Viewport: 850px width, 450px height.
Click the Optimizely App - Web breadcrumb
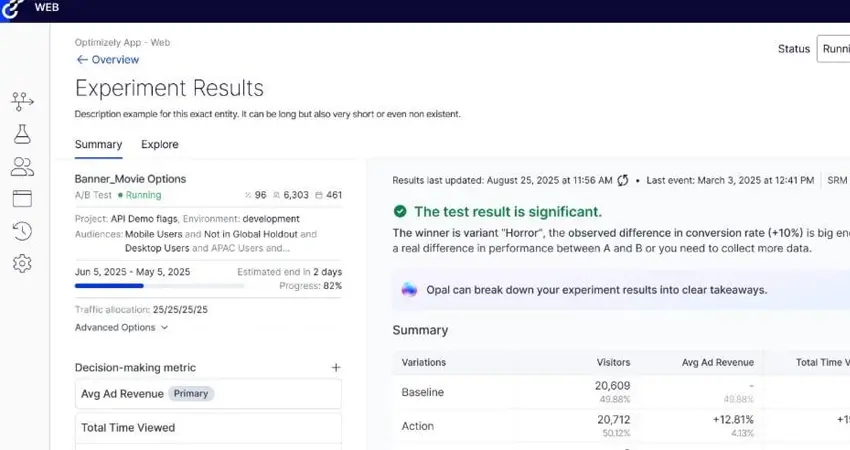coord(123,42)
